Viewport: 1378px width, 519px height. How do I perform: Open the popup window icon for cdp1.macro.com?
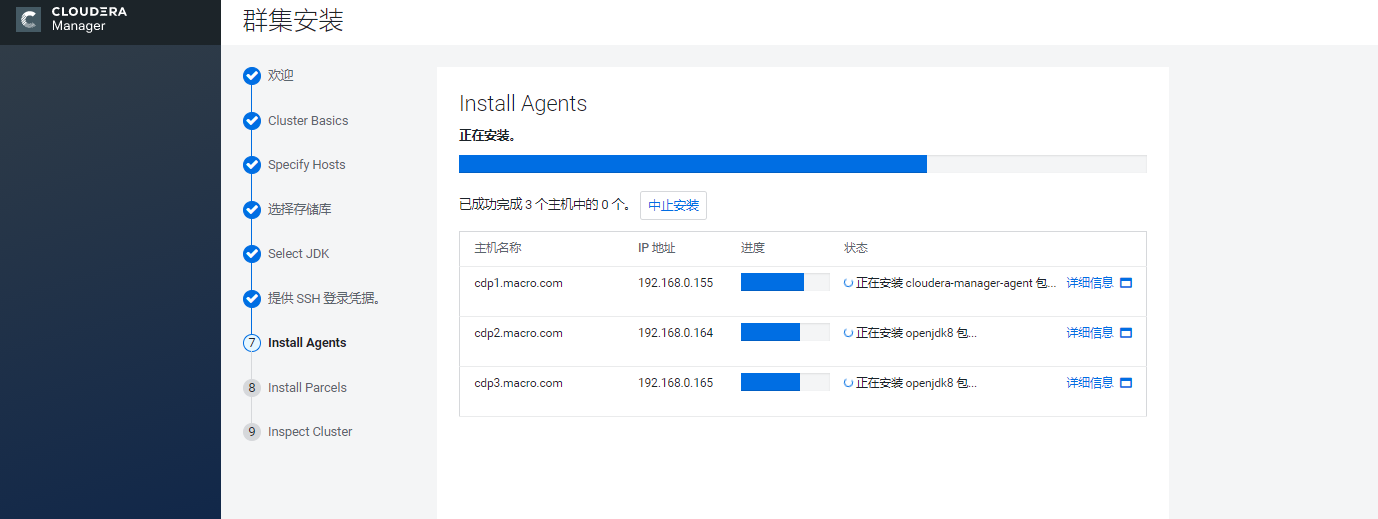1126,283
